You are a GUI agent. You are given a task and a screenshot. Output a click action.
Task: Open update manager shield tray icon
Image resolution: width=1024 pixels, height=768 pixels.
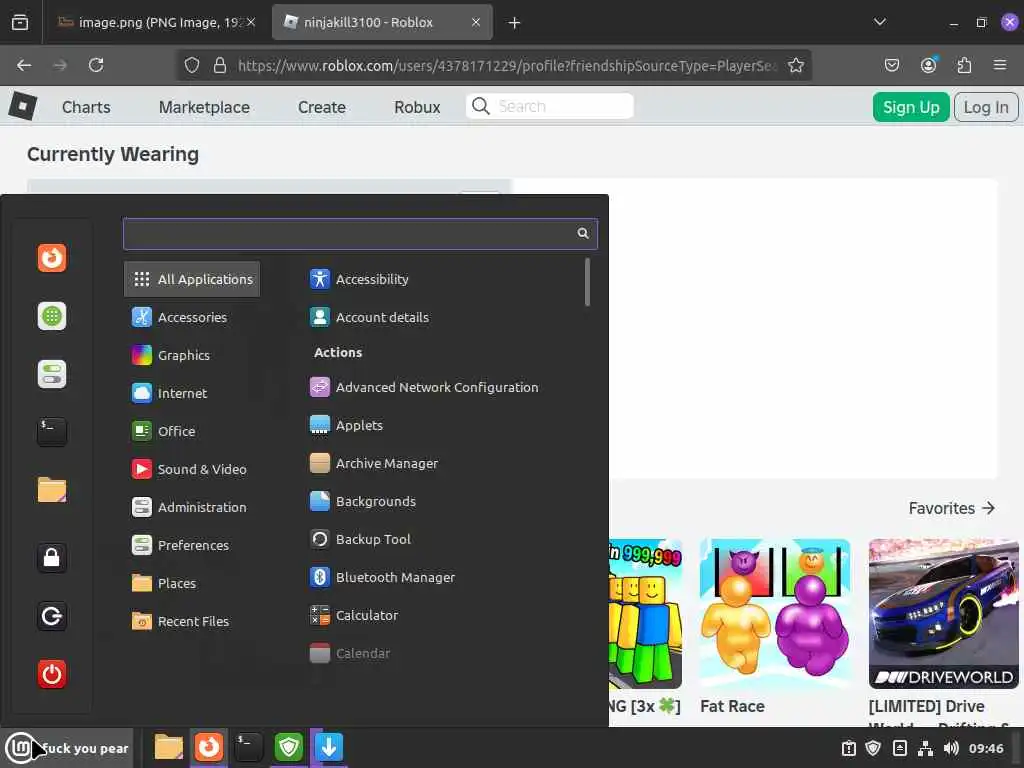point(873,748)
